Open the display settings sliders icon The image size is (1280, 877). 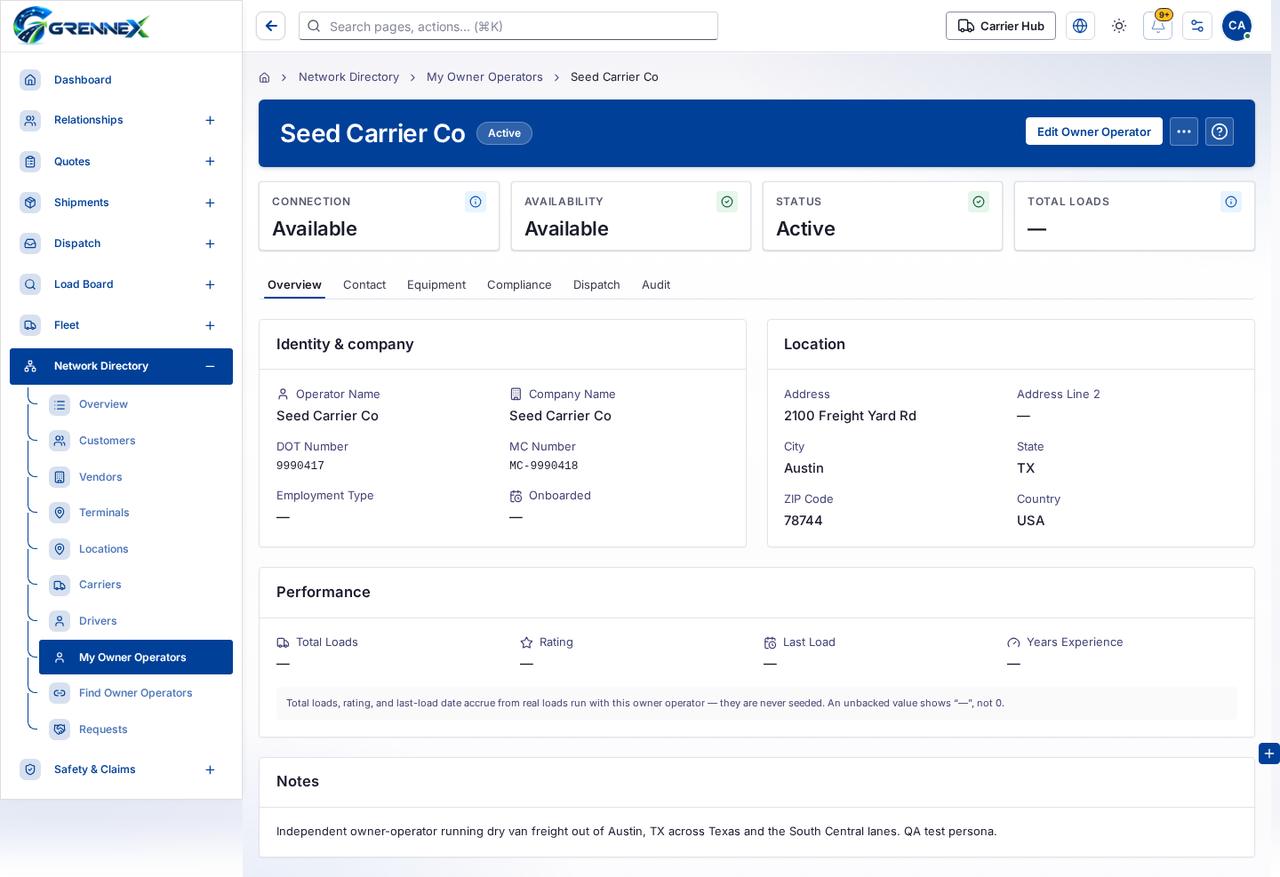point(1197,26)
